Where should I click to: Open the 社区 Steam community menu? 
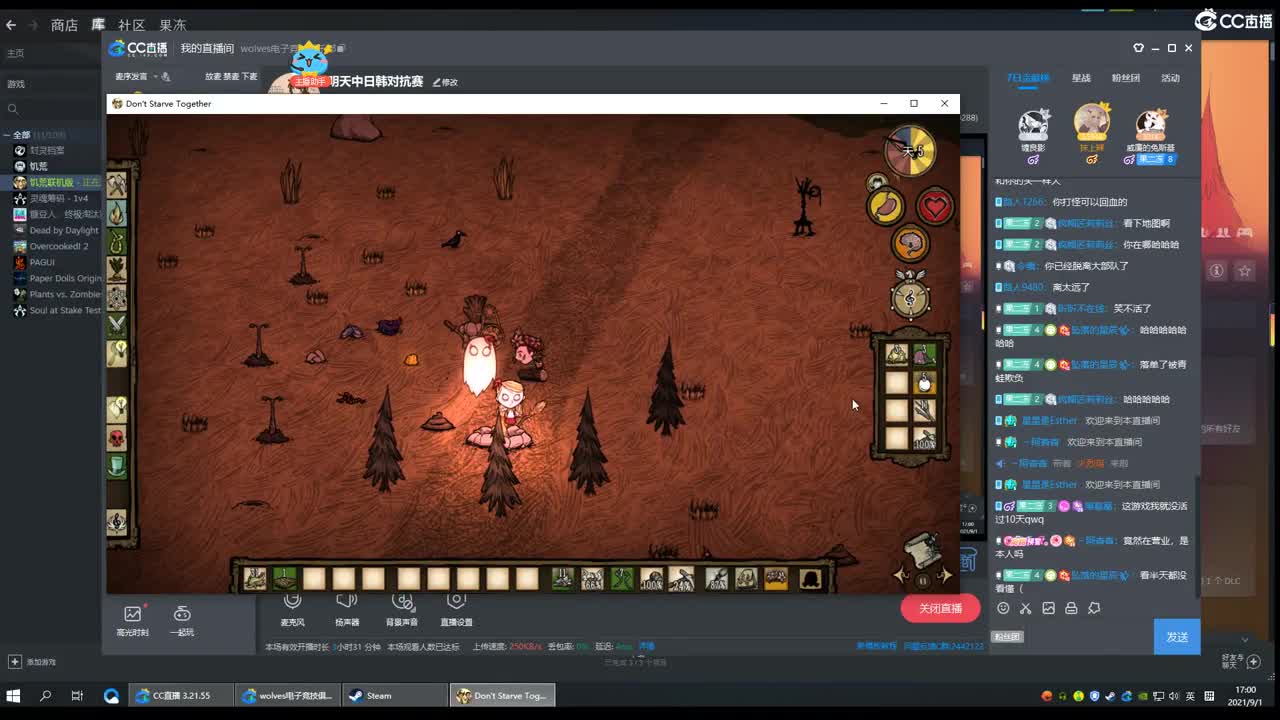pyautogui.click(x=132, y=25)
